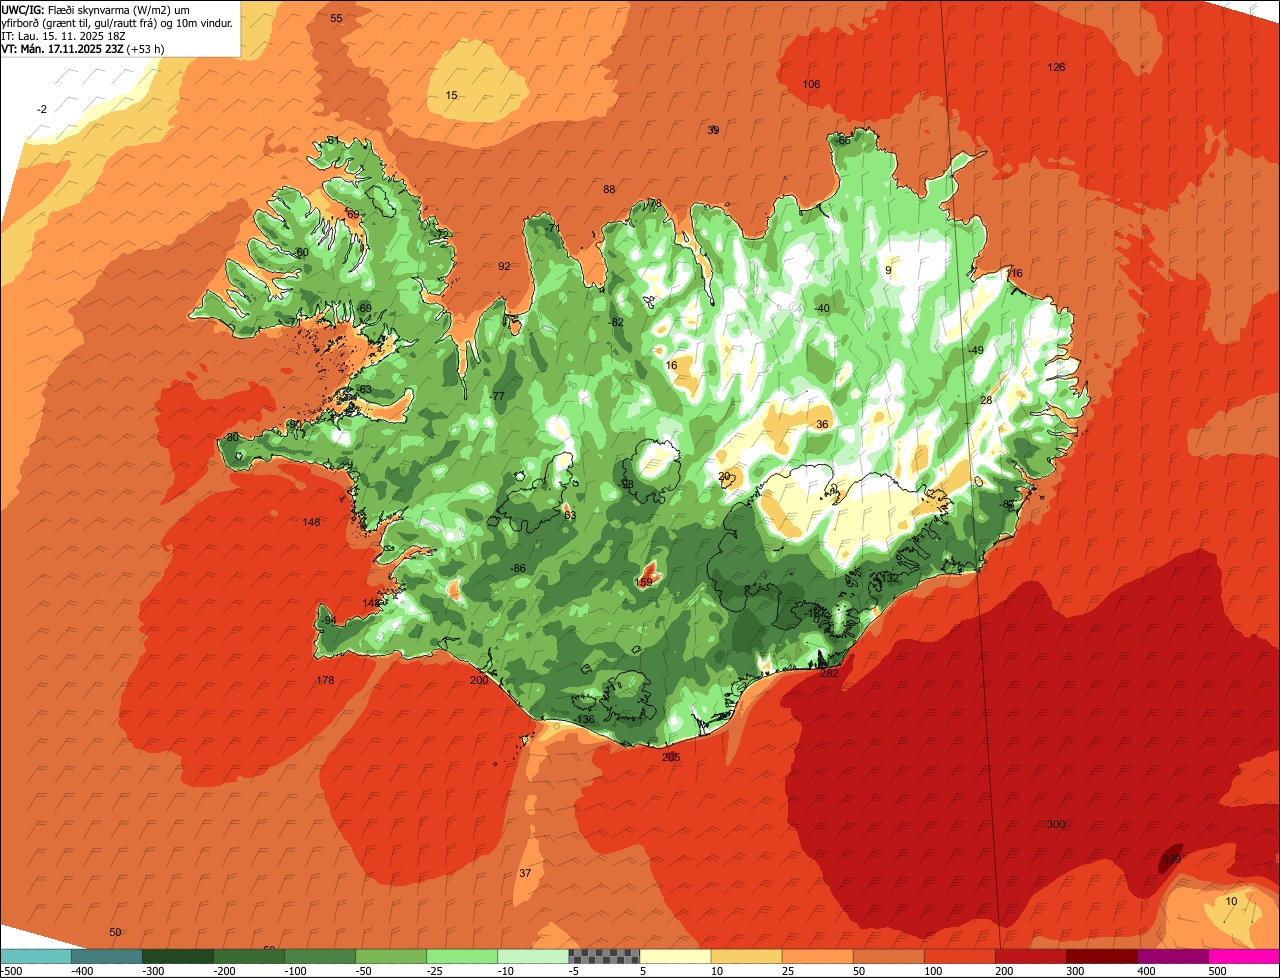Click the value 159 on the small red inland spot
This screenshot has height=978, width=1280.
(644, 582)
